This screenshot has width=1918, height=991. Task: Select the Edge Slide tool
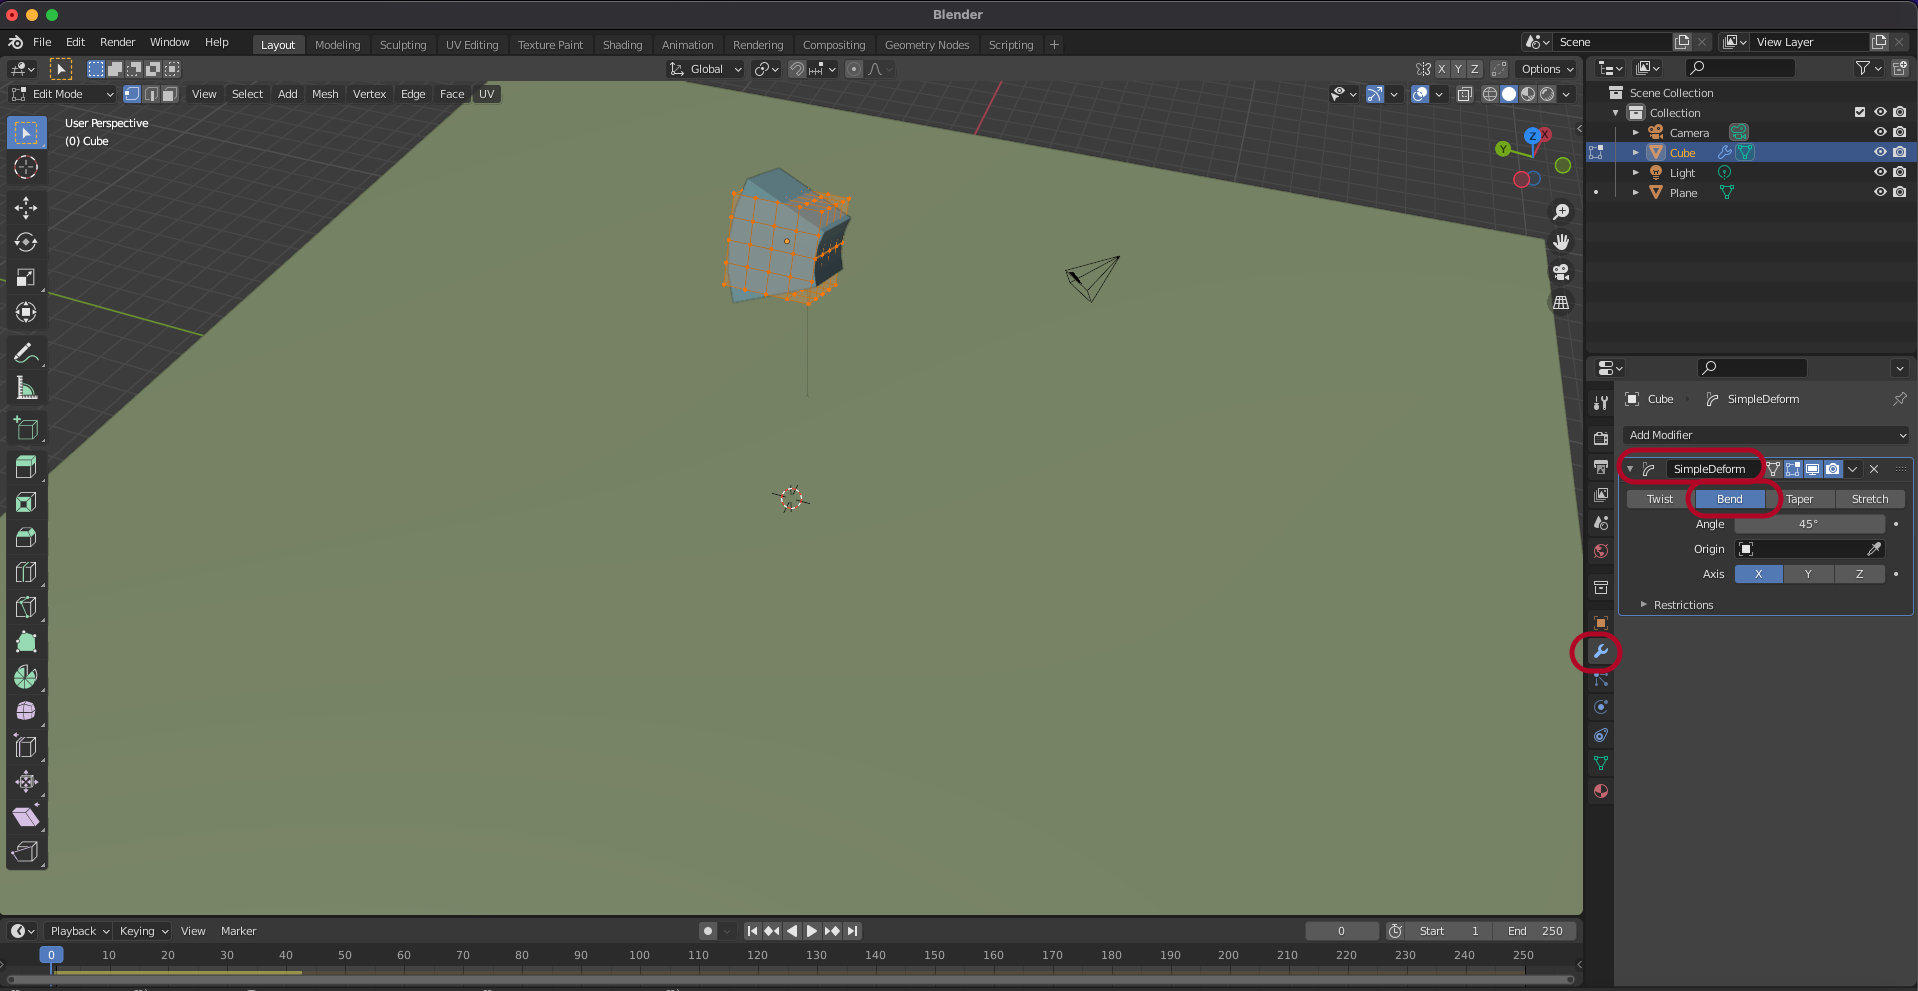coord(26,747)
